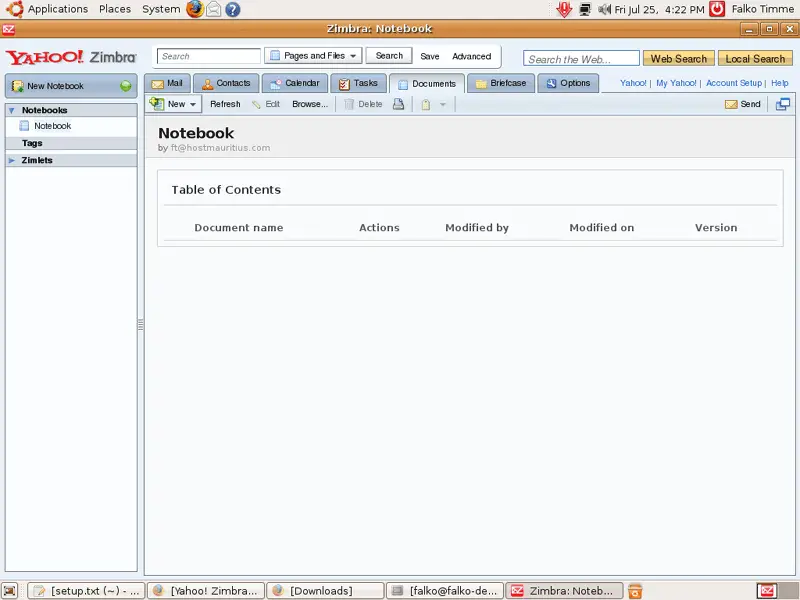Screen dimensions: 800x600
Task: Click the Show Desktop icon in bottom panel
Action: 10,591
